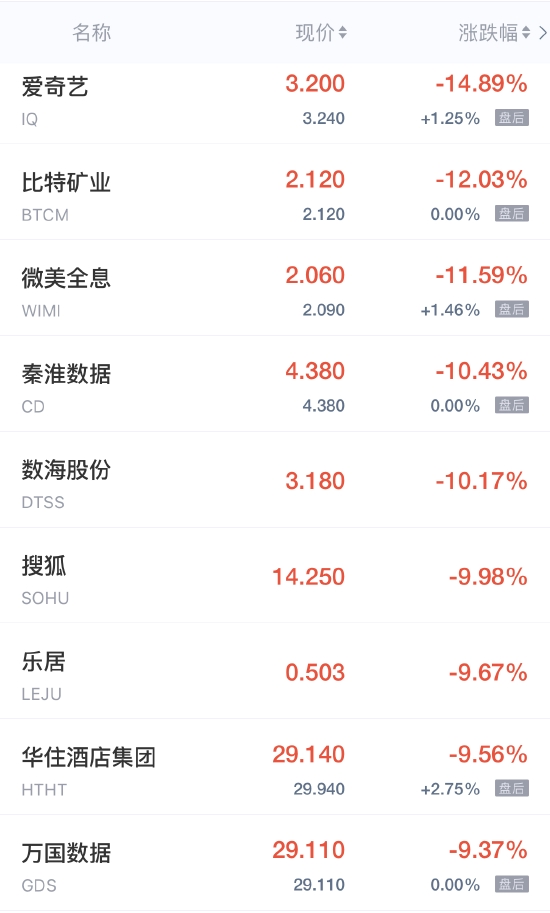
Task: Open 搜狐 SOHU stock row
Action: coord(275,575)
